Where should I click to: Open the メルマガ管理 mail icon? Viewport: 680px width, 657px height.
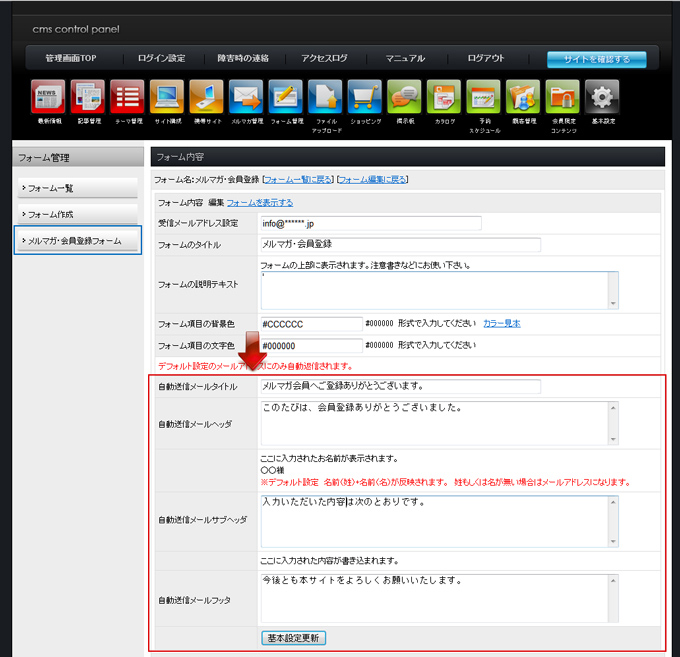pos(246,97)
